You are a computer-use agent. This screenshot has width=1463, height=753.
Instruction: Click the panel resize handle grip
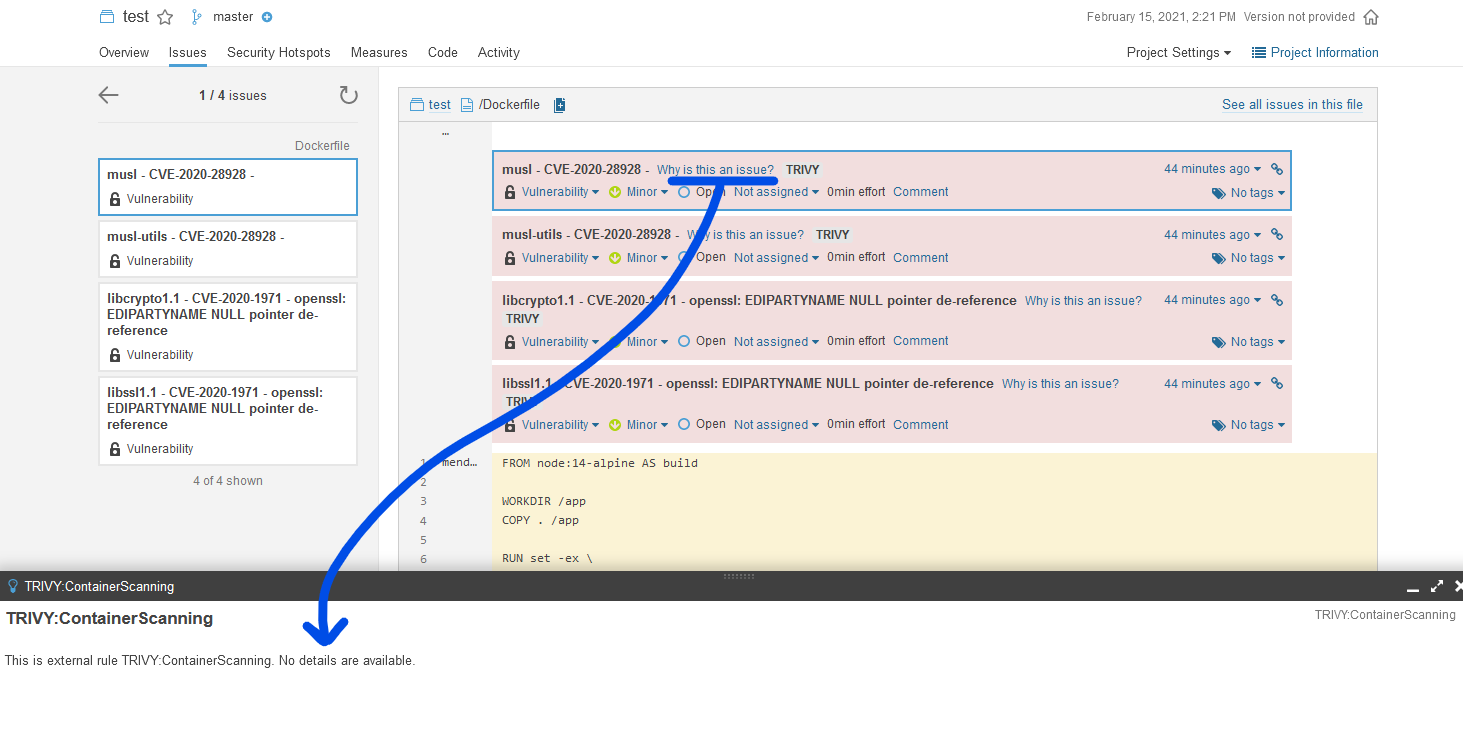[x=737, y=576]
